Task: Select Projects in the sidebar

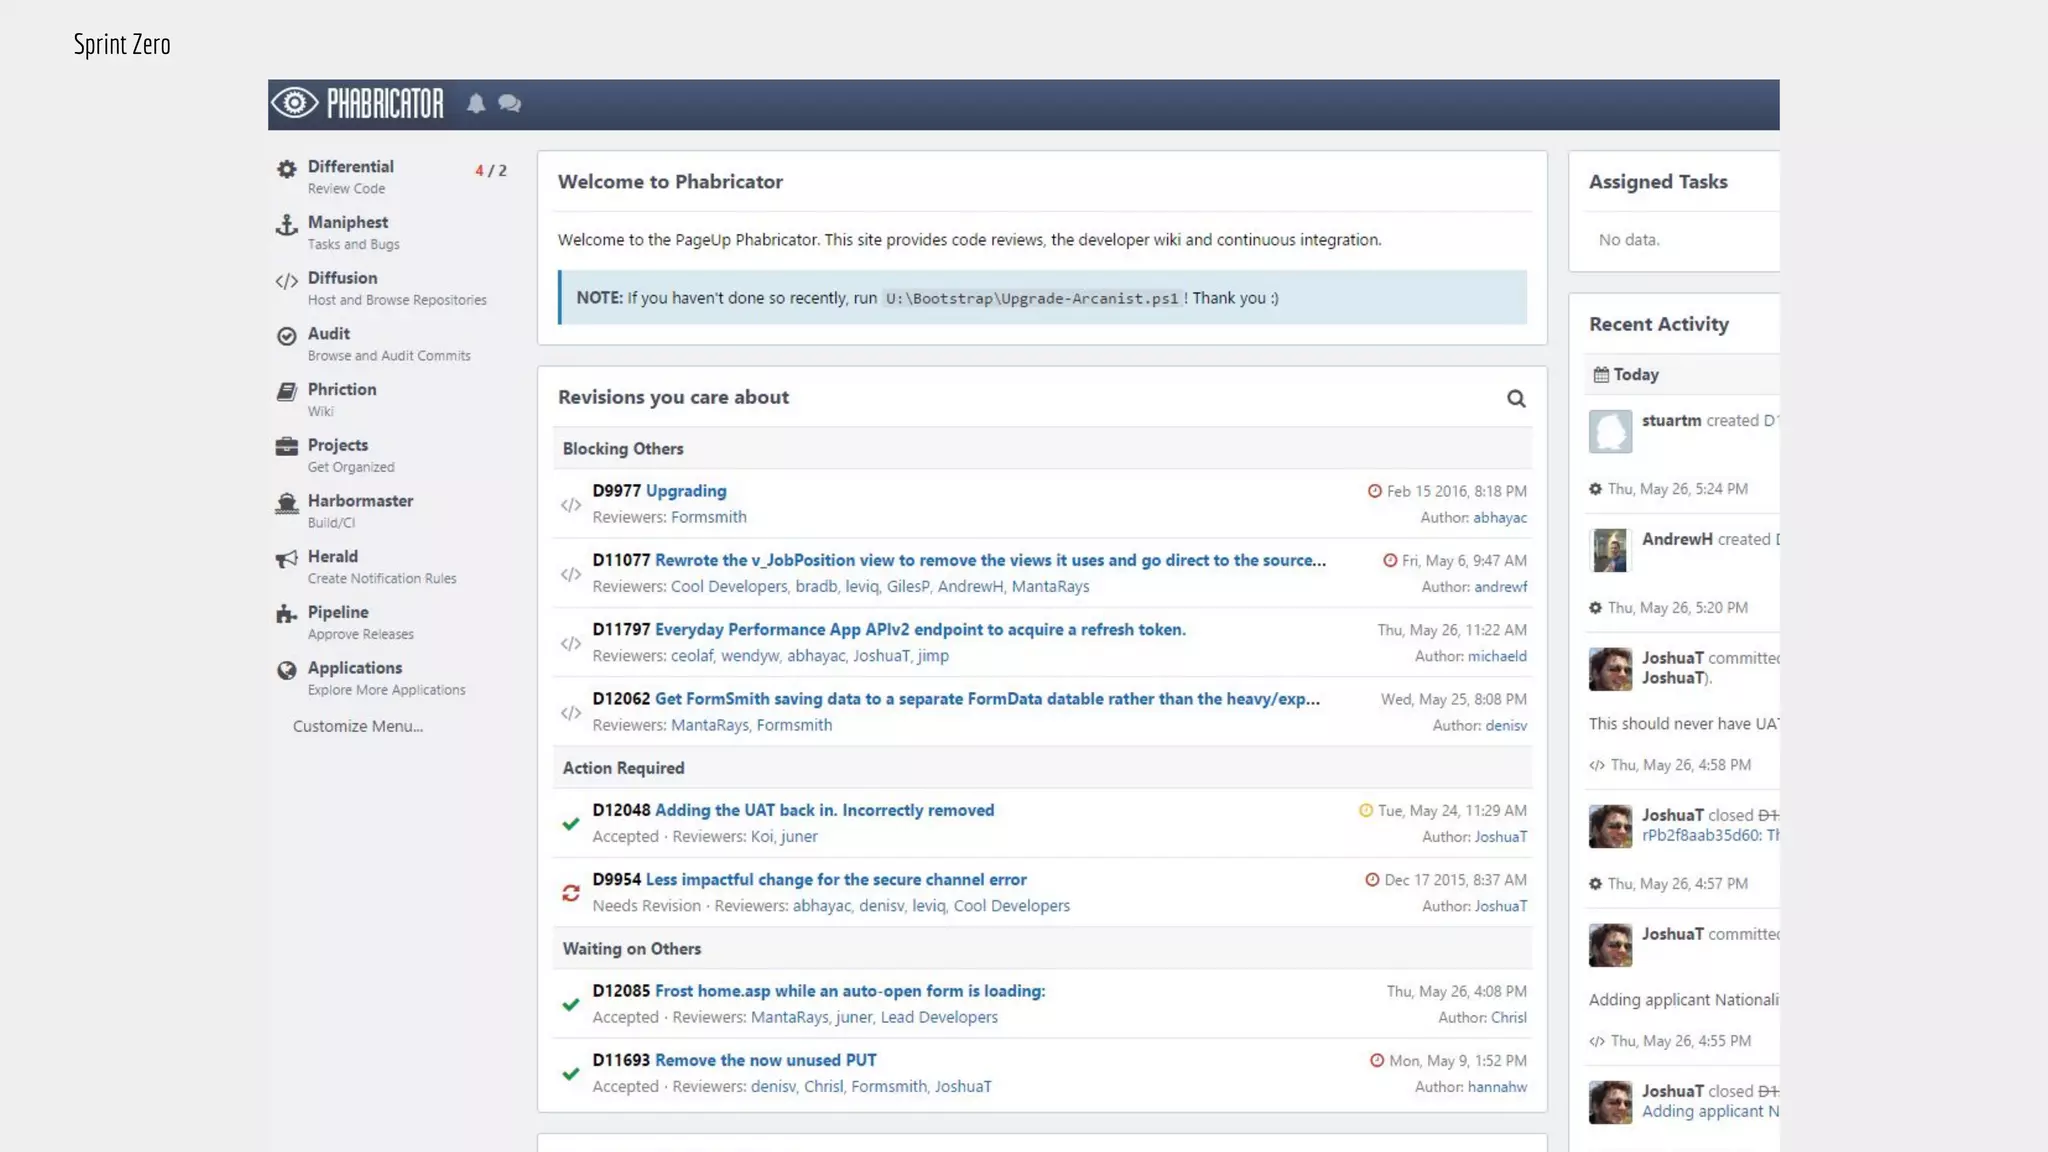Action: [337, 445]
